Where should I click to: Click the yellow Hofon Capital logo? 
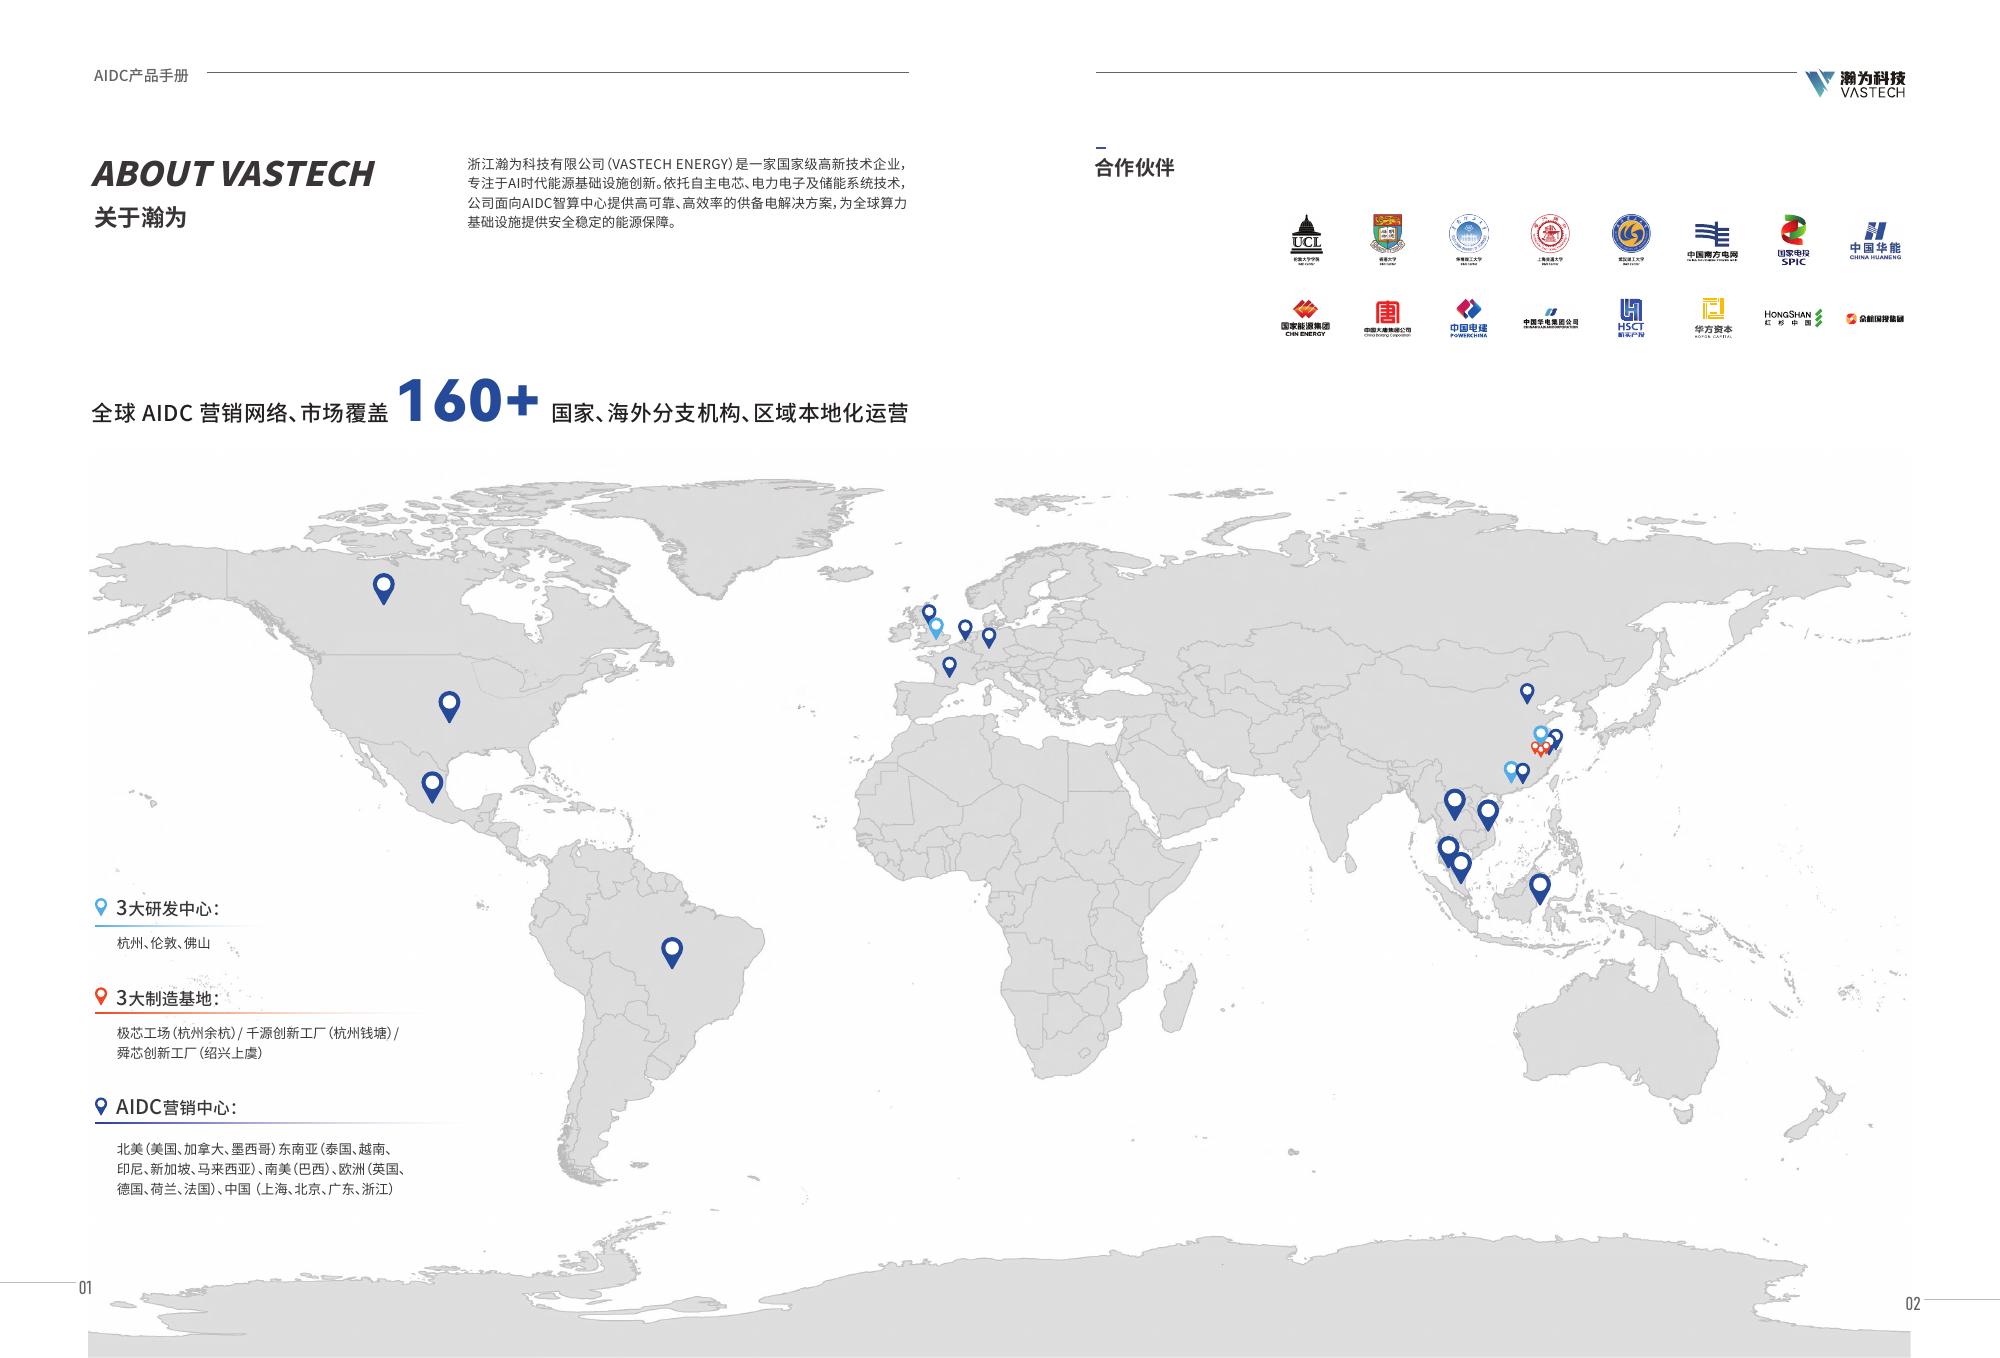coord(1712,318)
